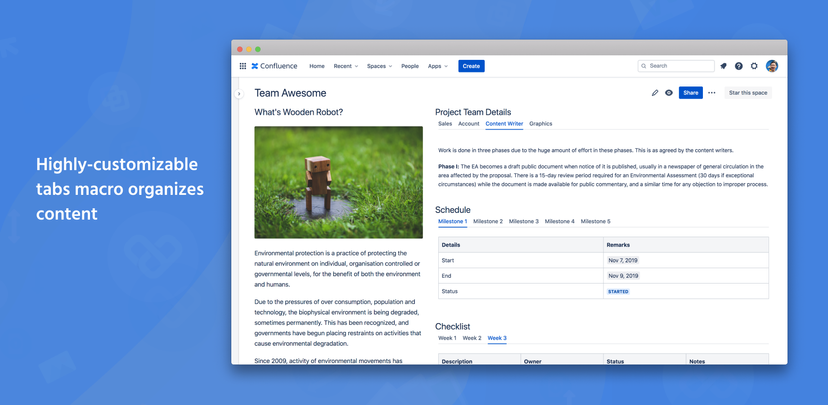Viewport: 828px width, 405px height.
Task: Click the Confluence logo
Action: pos(274,66)
